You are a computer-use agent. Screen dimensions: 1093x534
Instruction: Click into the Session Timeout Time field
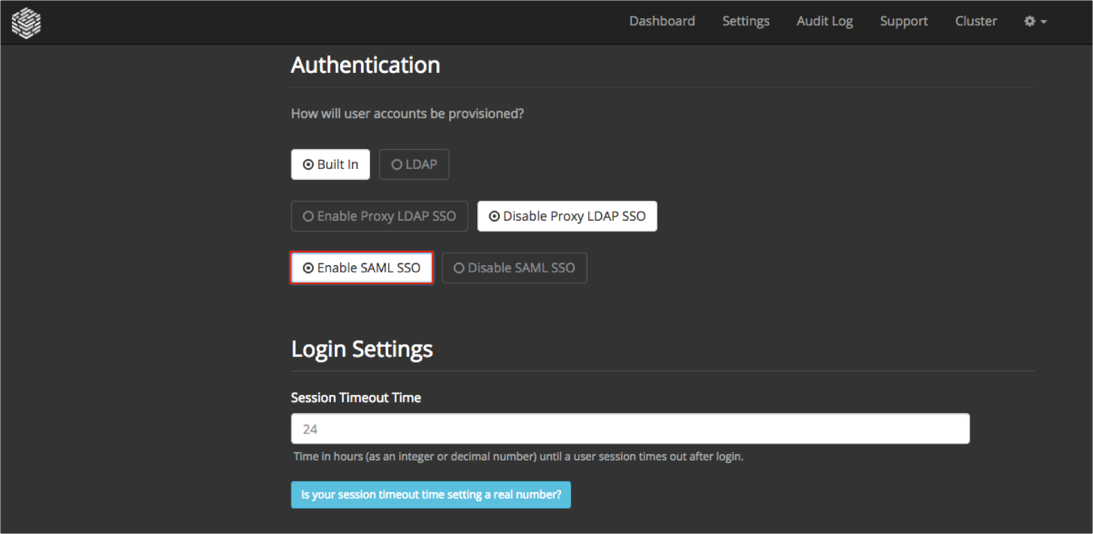tap(630, 429)
